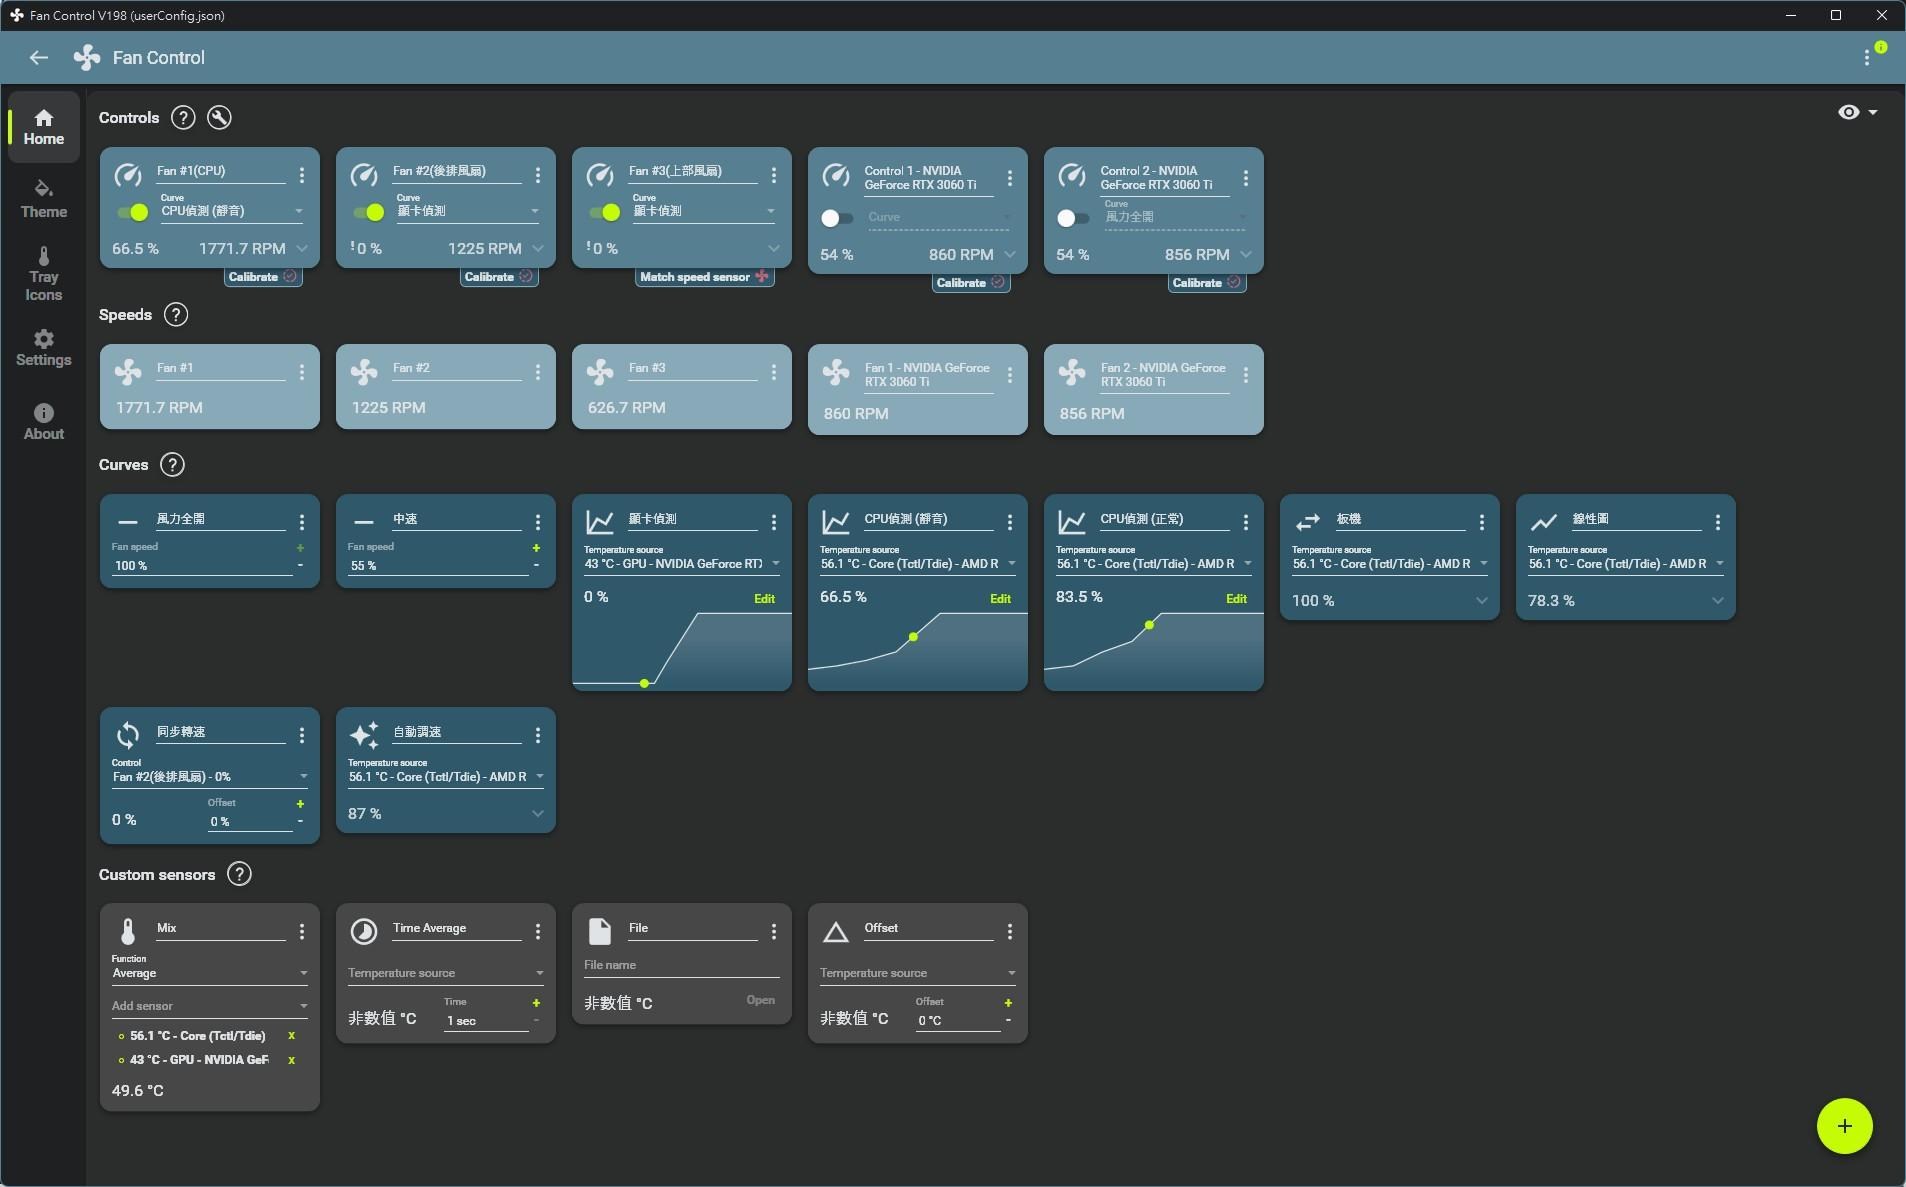This screenshot has width=1906, height=1187.
Task: Open the Custom sensors help icon
Action: point(239,875)
